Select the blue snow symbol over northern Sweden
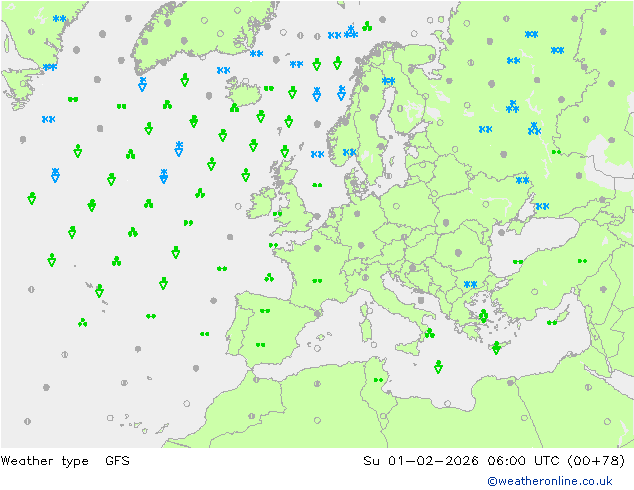This screenshot has height=490, width=634. click(x=388, y=81)
